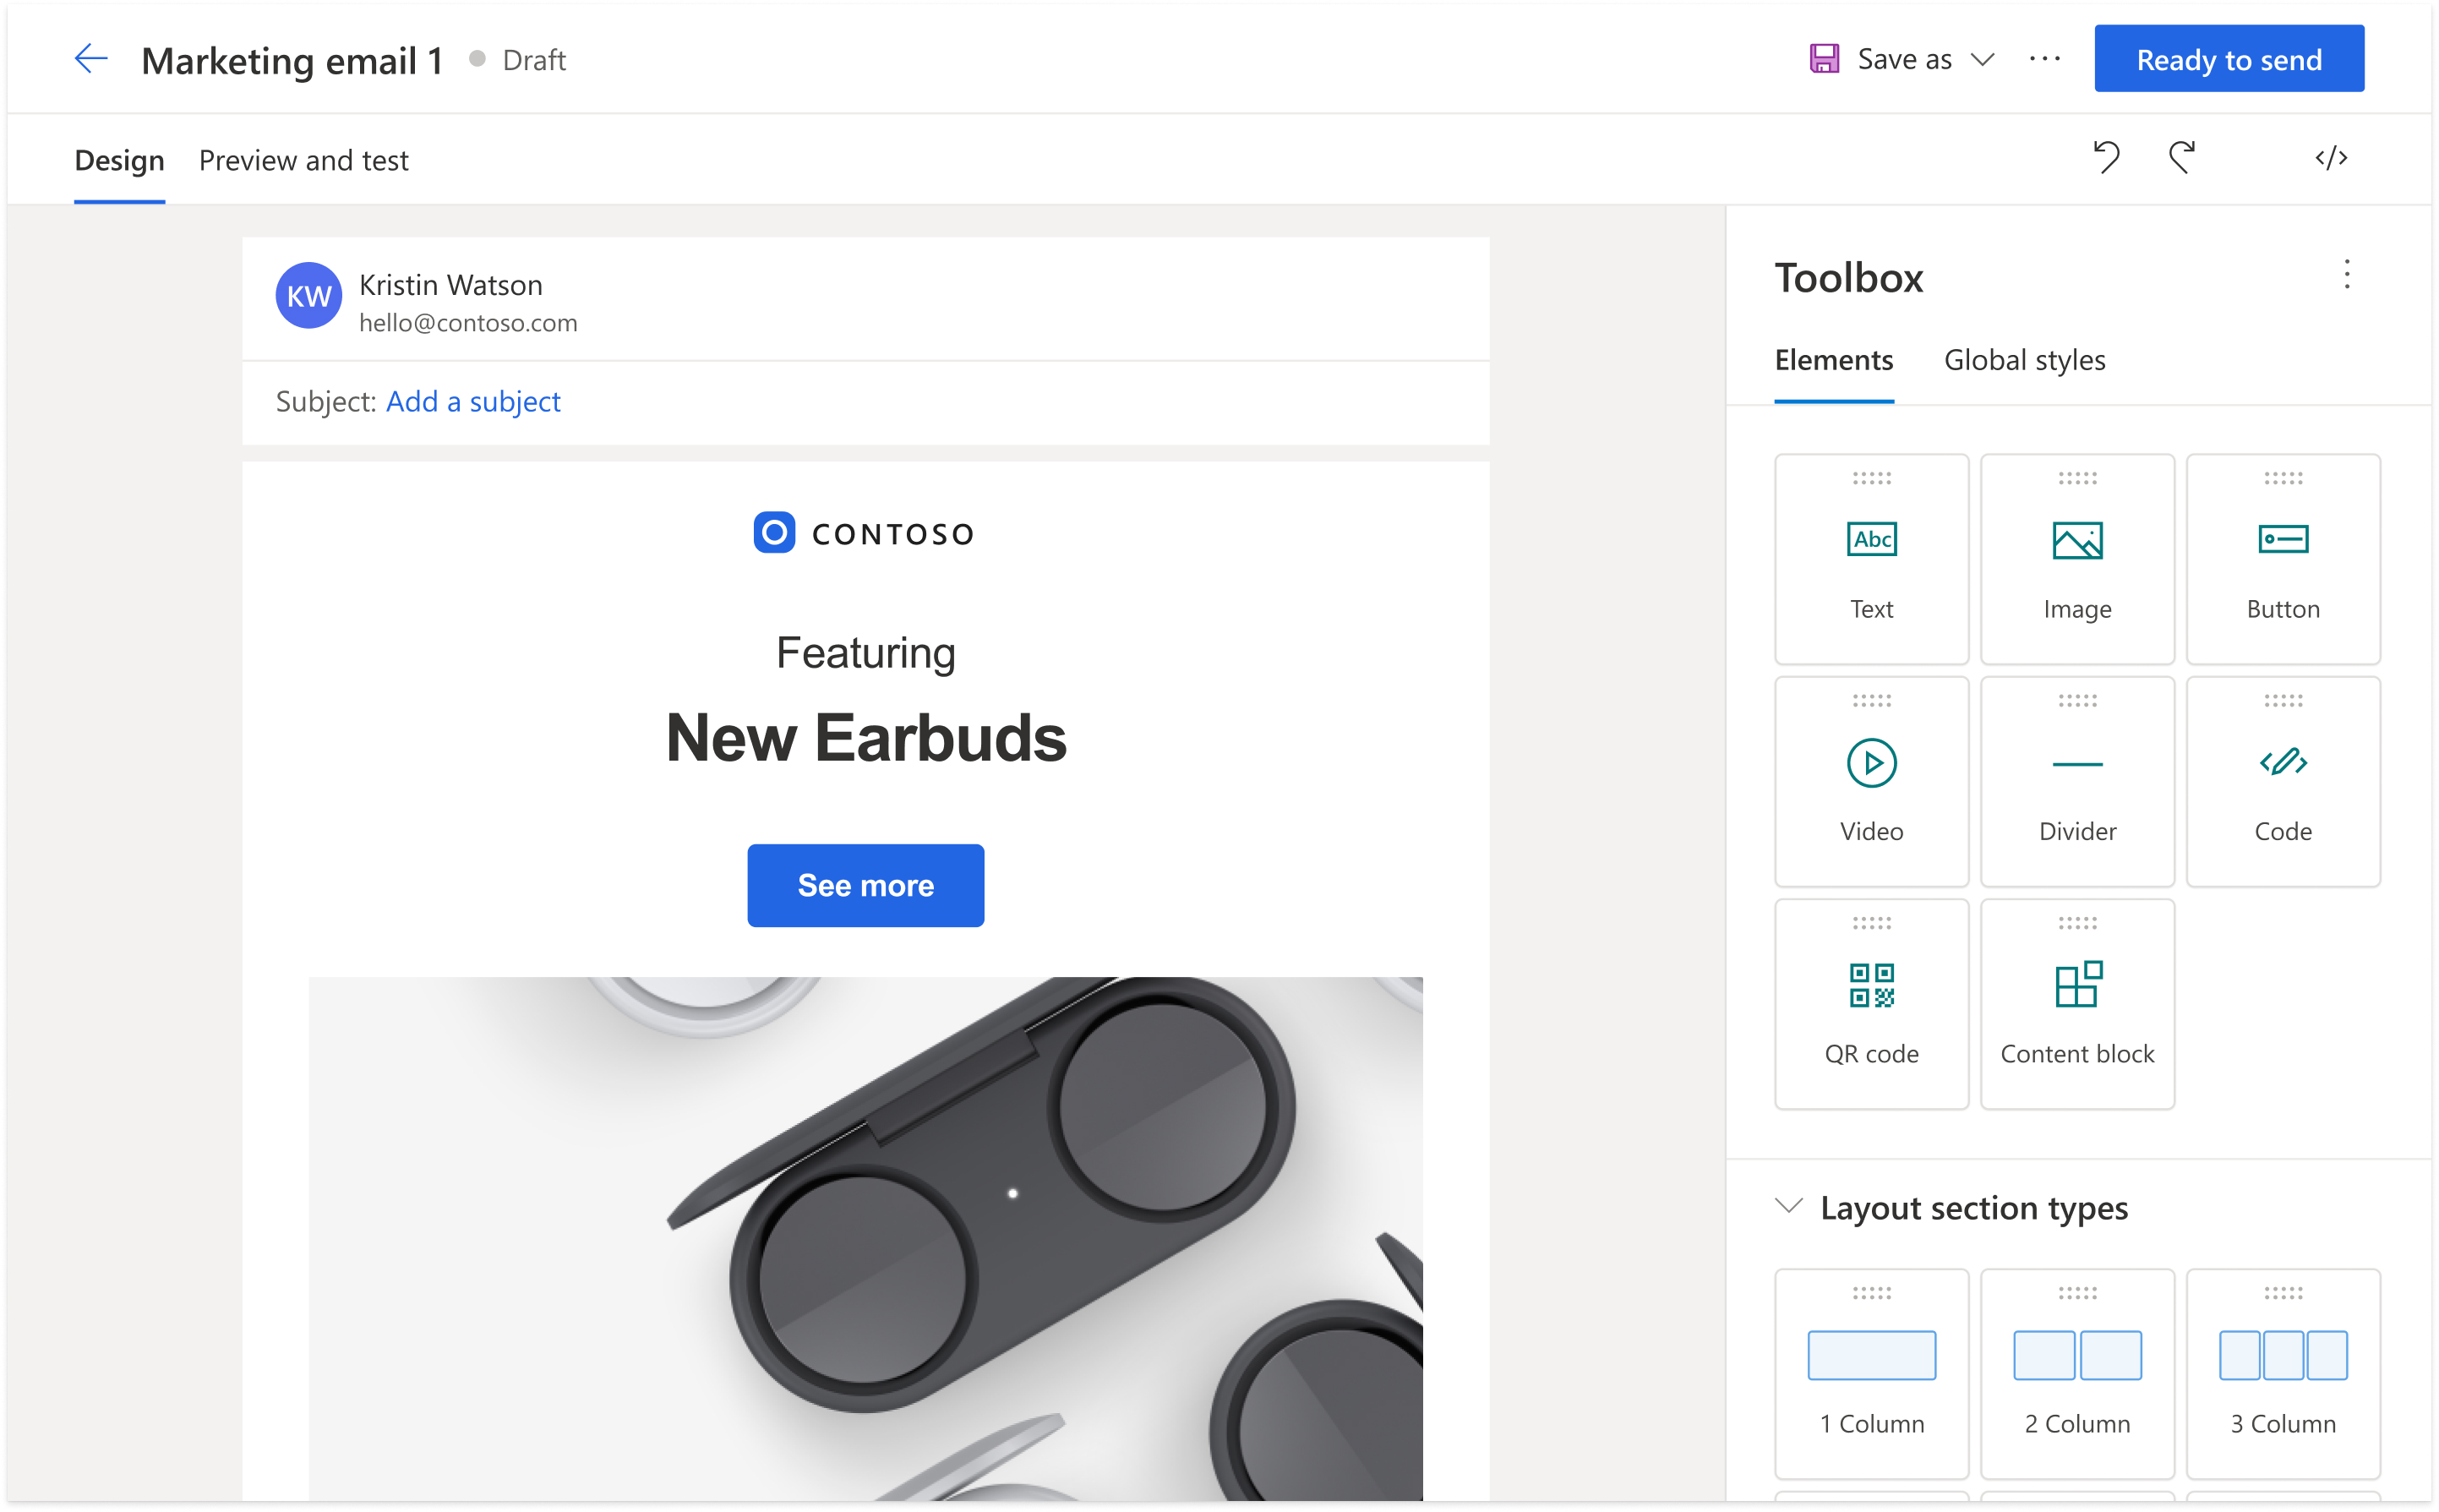Switch to the Global styles tab
2439x1512 pixels.
2024,361
